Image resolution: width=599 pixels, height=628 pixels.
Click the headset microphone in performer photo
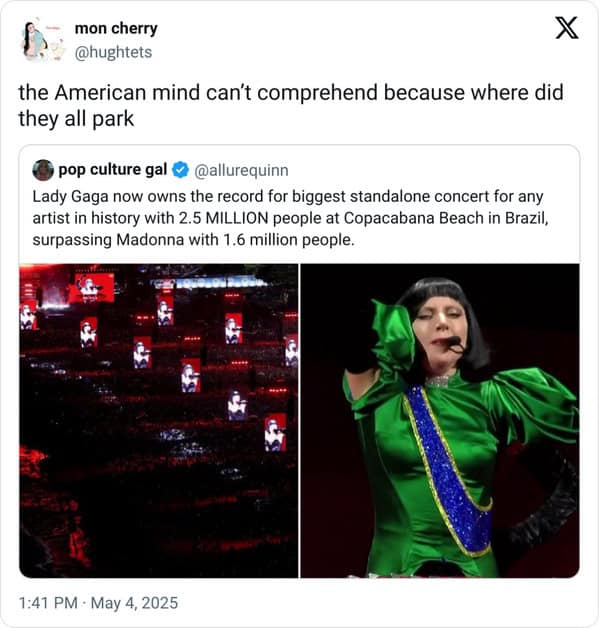pos(452,342)
